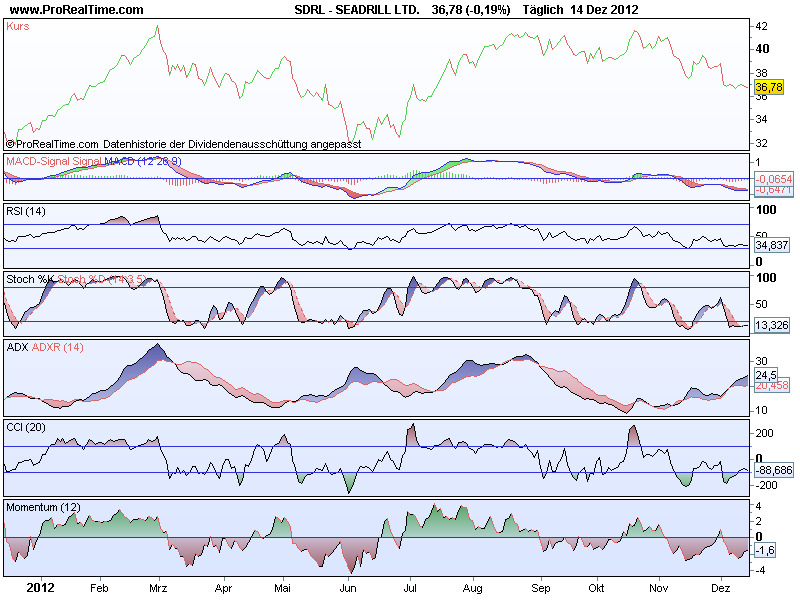Viewport: 800px width, 600px height.
Task: Click the 36,78 (-0,19%) quote in header
Action: 470,10
